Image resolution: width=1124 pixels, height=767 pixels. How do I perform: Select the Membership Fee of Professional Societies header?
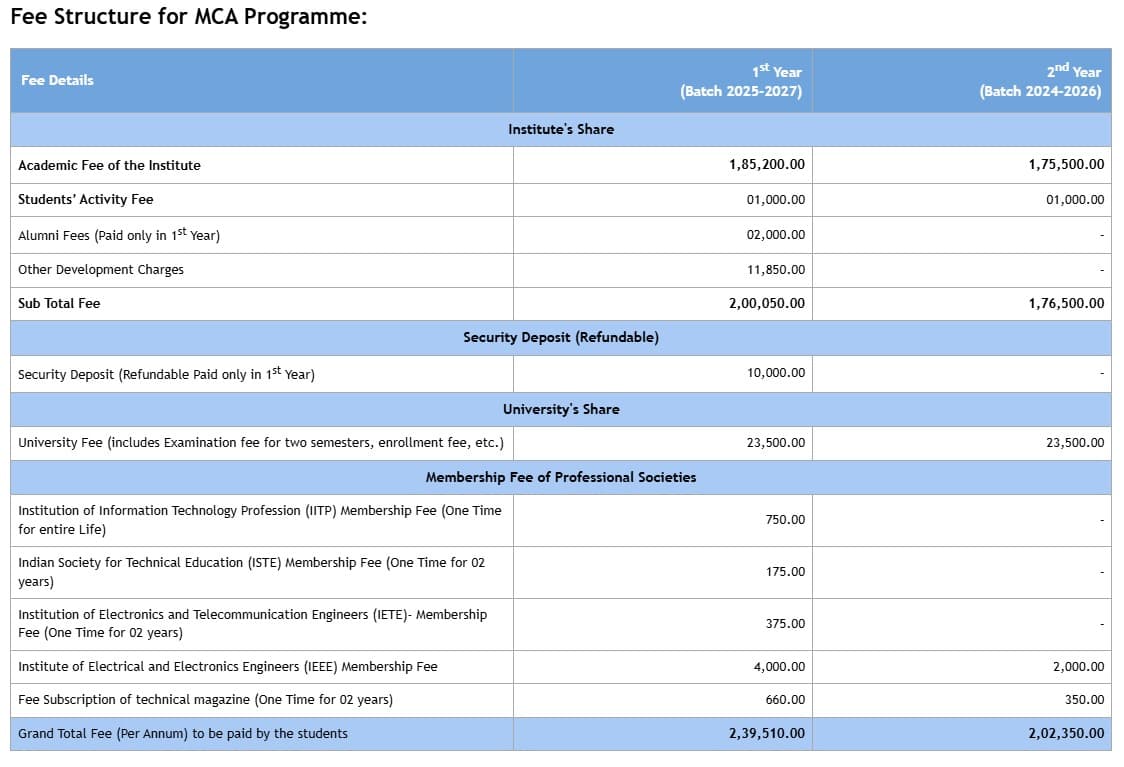tap(561, 477)
